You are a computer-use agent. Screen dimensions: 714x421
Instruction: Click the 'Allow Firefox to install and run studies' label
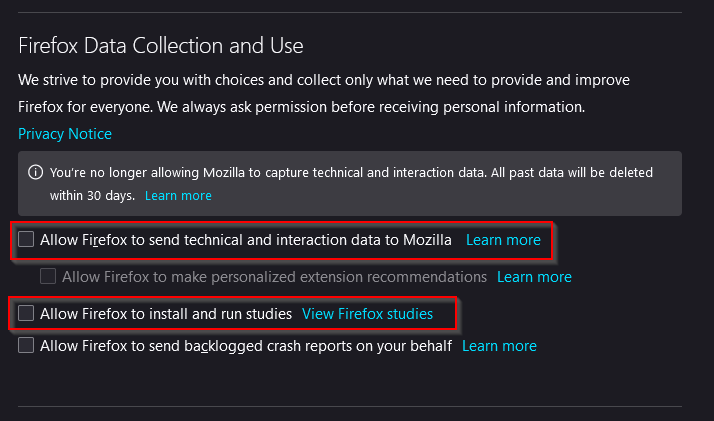pyautogui.click(x=166, y=314)
